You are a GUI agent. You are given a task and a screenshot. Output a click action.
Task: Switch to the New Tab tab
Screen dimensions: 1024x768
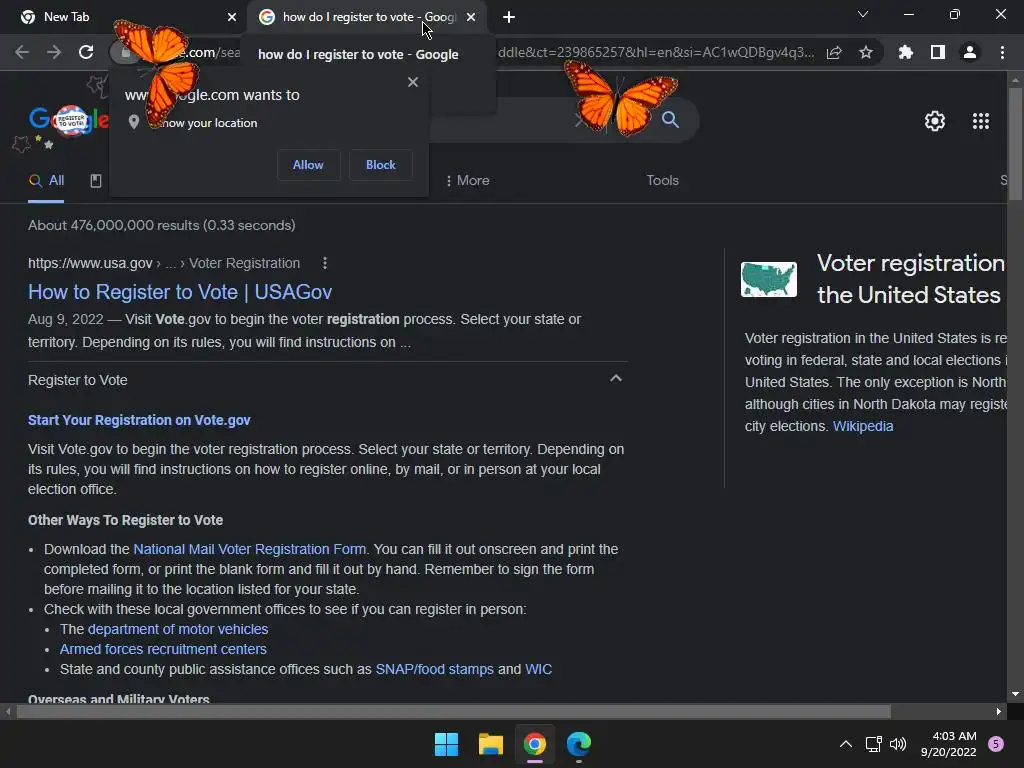pyautogui.click(x=123, y=17)
